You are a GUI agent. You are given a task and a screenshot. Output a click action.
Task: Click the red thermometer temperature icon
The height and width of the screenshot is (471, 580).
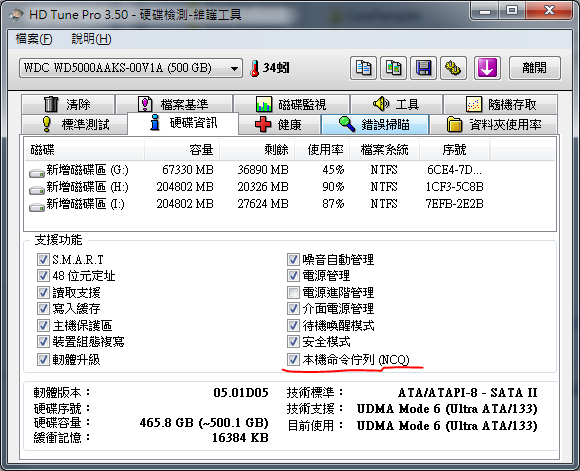point(254,68)
